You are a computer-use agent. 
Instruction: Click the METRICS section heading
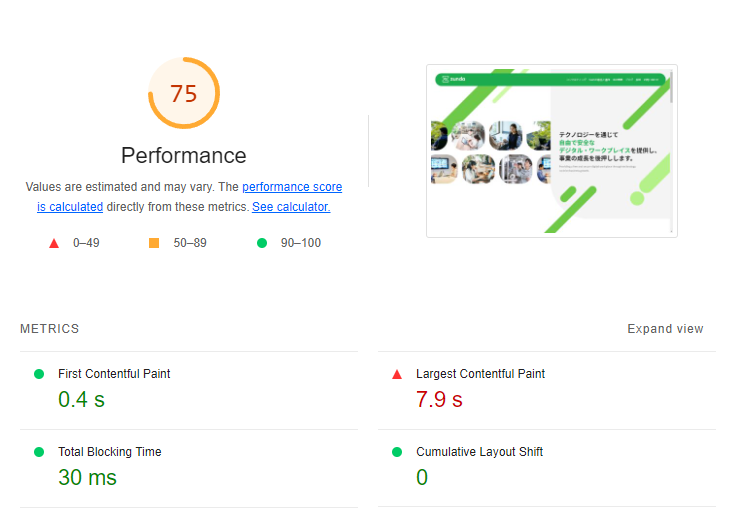(x=49, y=329)
